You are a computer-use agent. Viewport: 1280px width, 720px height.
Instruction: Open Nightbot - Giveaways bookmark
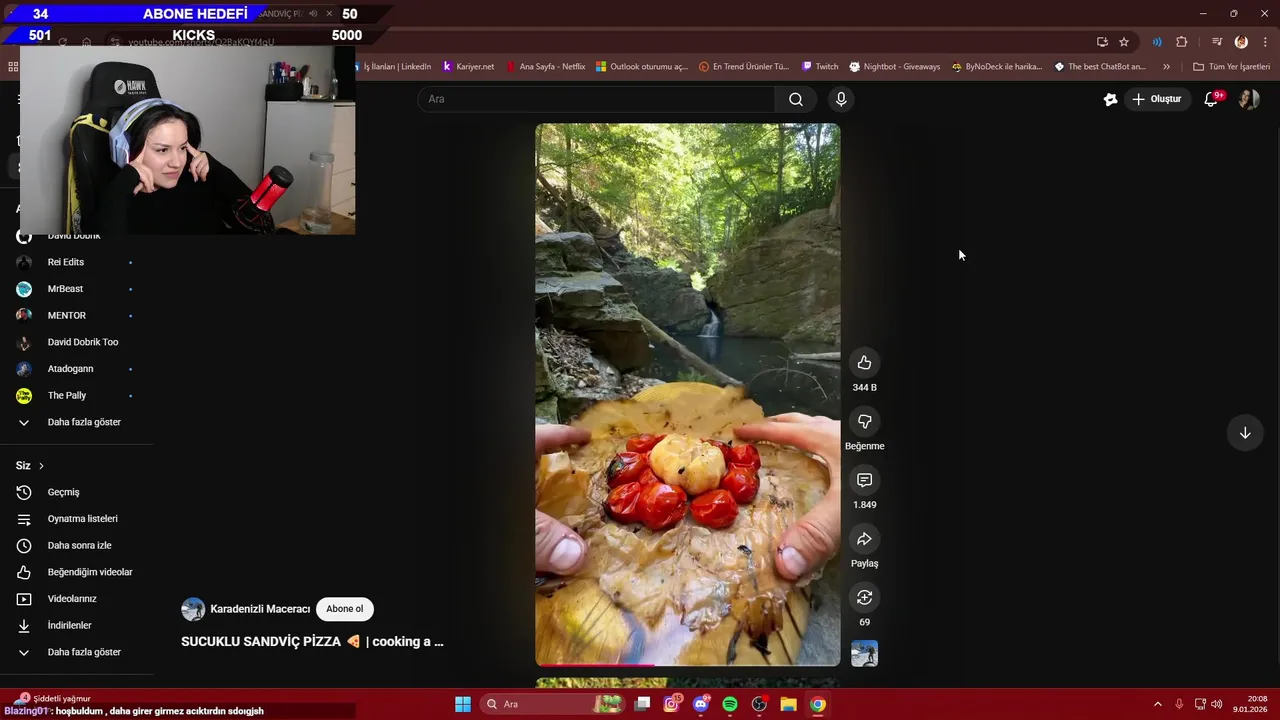pos(895,67)
